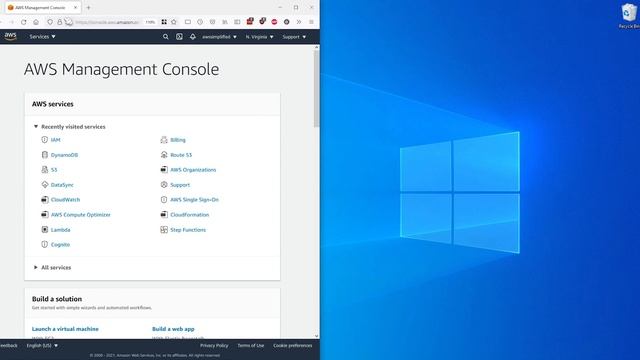Click Launch a virtual machine link
Screen dimensions: 640x360
(x=65, y=329)
